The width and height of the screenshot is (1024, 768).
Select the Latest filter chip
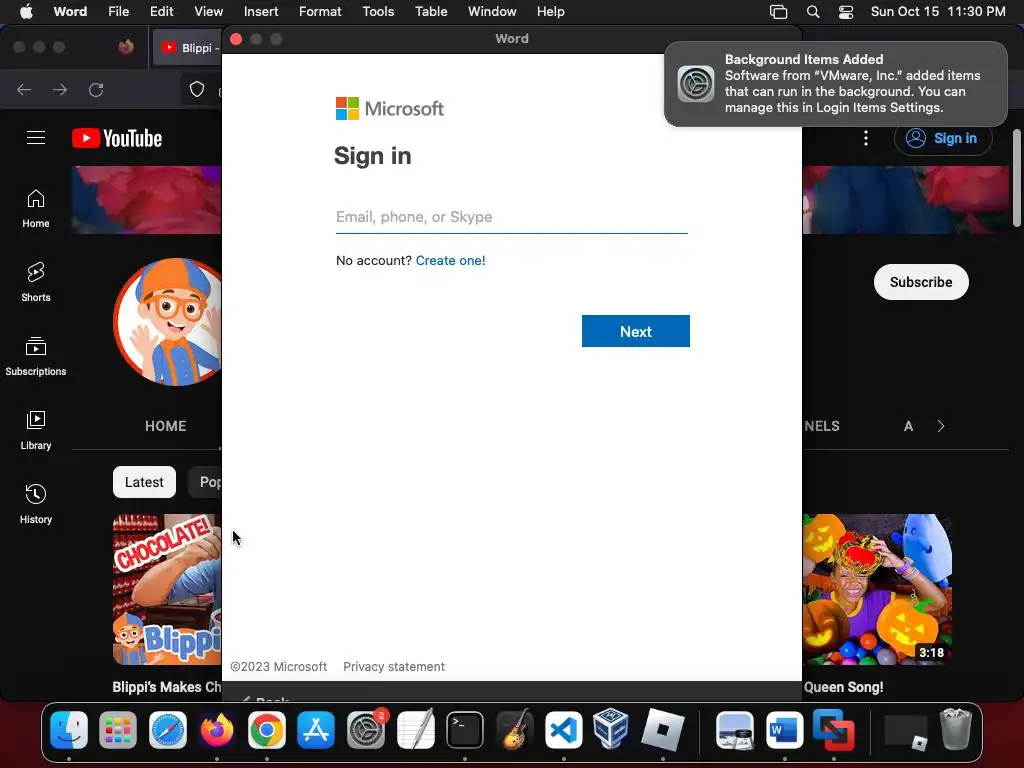[x=144, y=482]
